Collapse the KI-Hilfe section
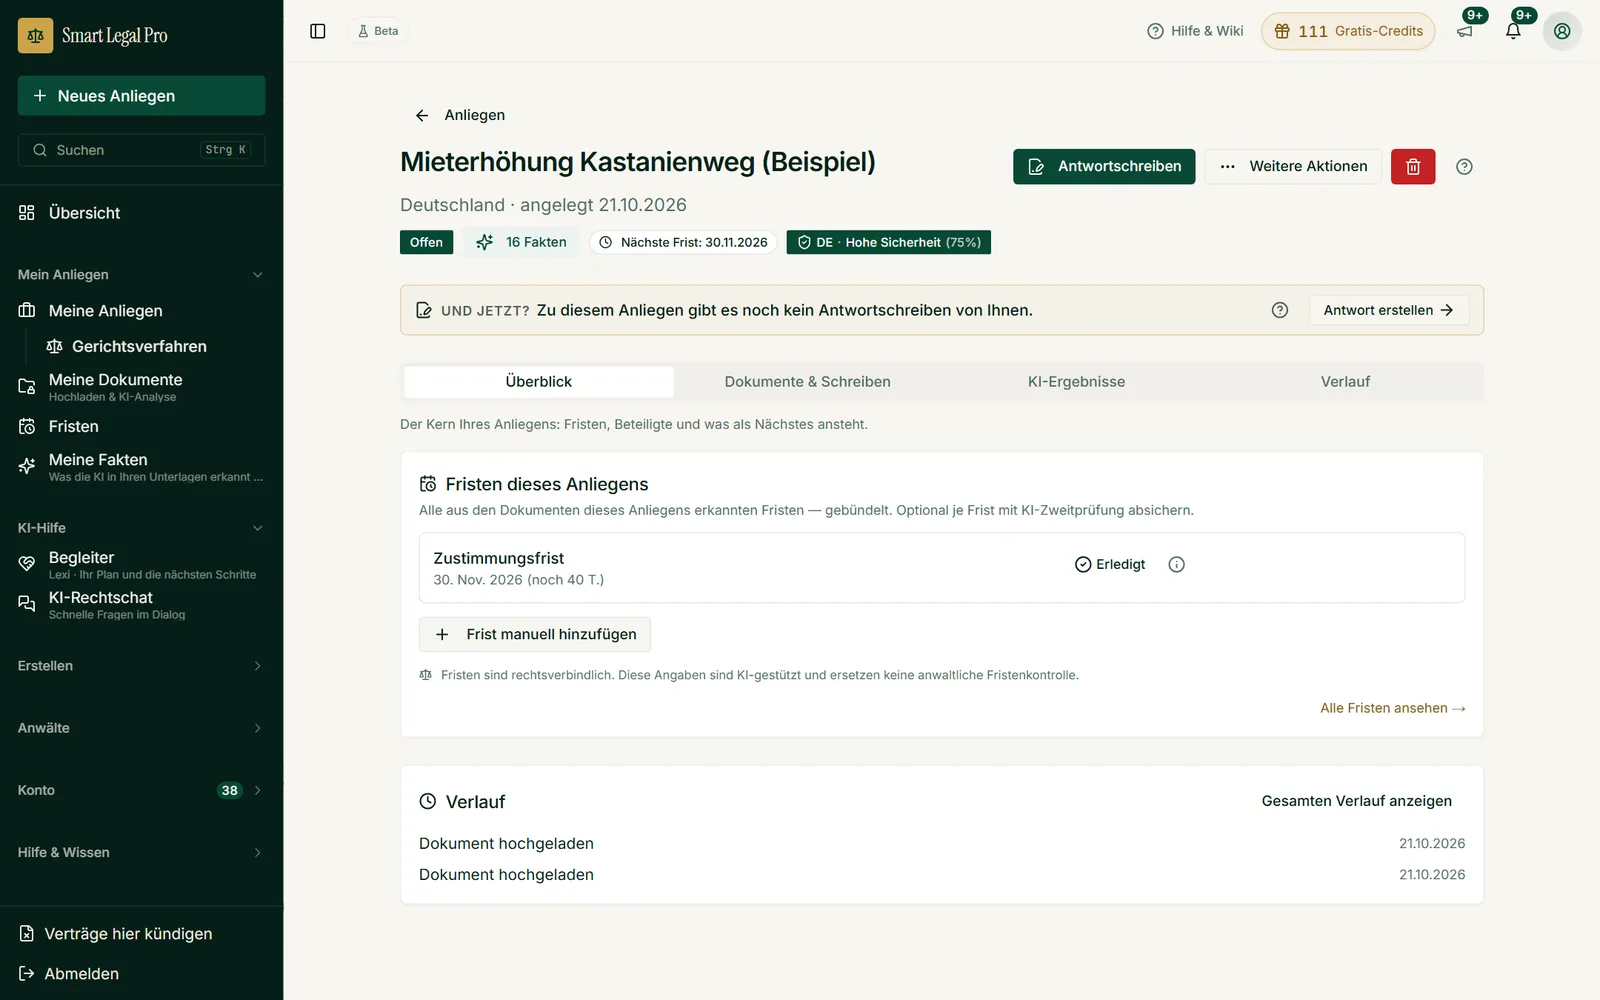Screen dimensions: 1600x1000 click(x=141, y=528)
